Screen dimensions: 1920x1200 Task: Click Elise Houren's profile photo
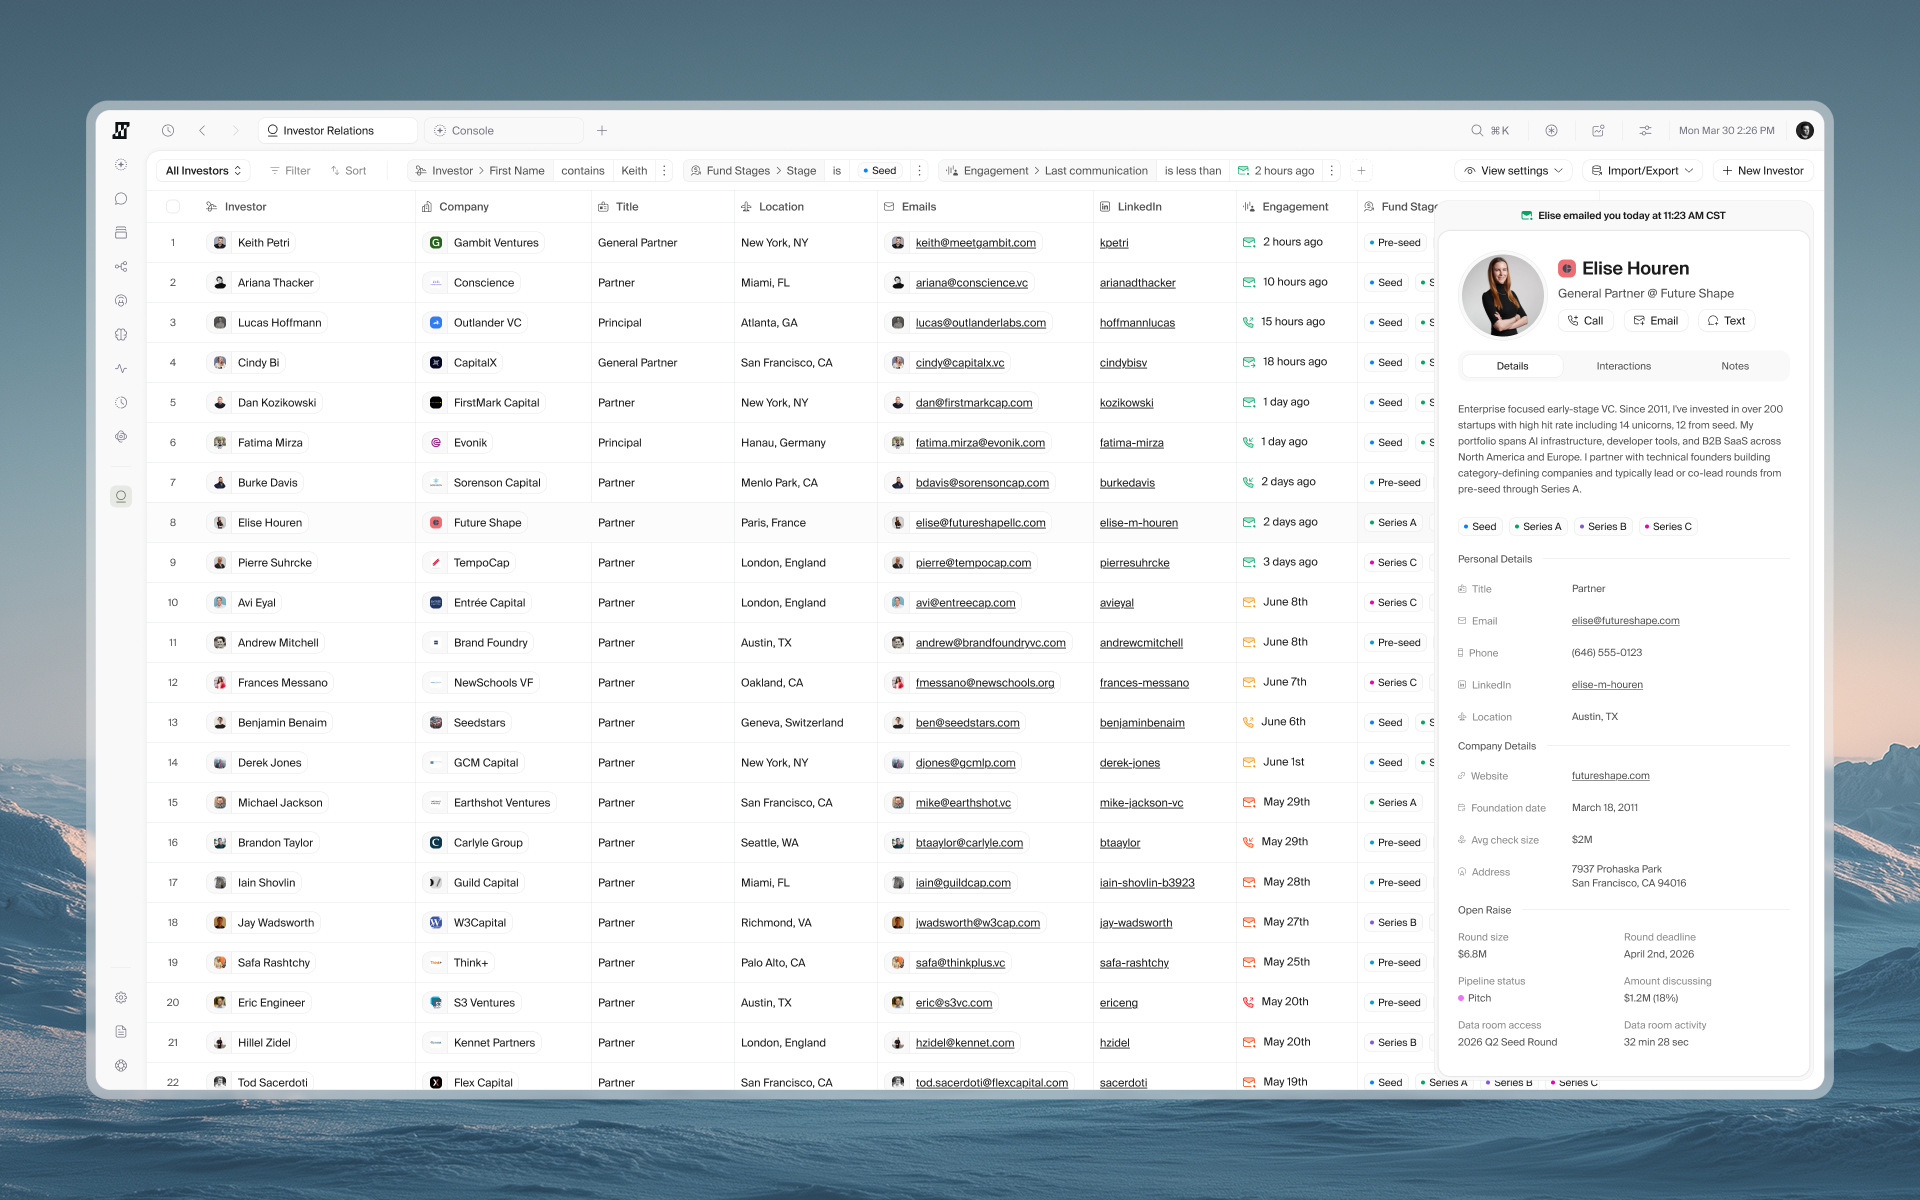click(1502, 294)
